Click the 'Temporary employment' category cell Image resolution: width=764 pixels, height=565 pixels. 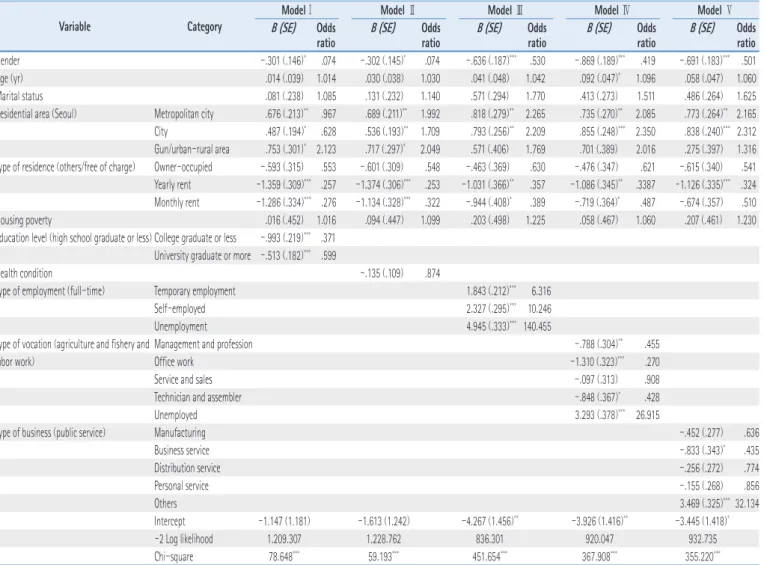pyautogui.click(x=194, y=291)
